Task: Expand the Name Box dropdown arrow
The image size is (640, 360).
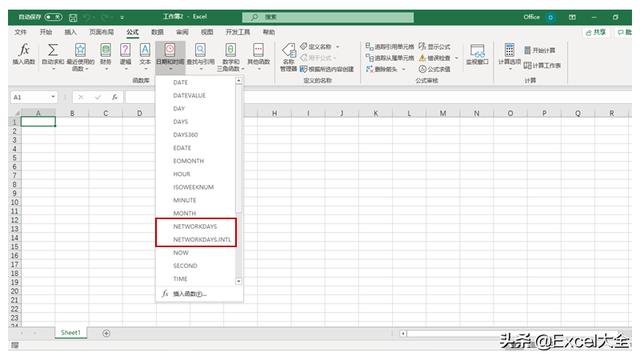Action: tap(53, 97)
